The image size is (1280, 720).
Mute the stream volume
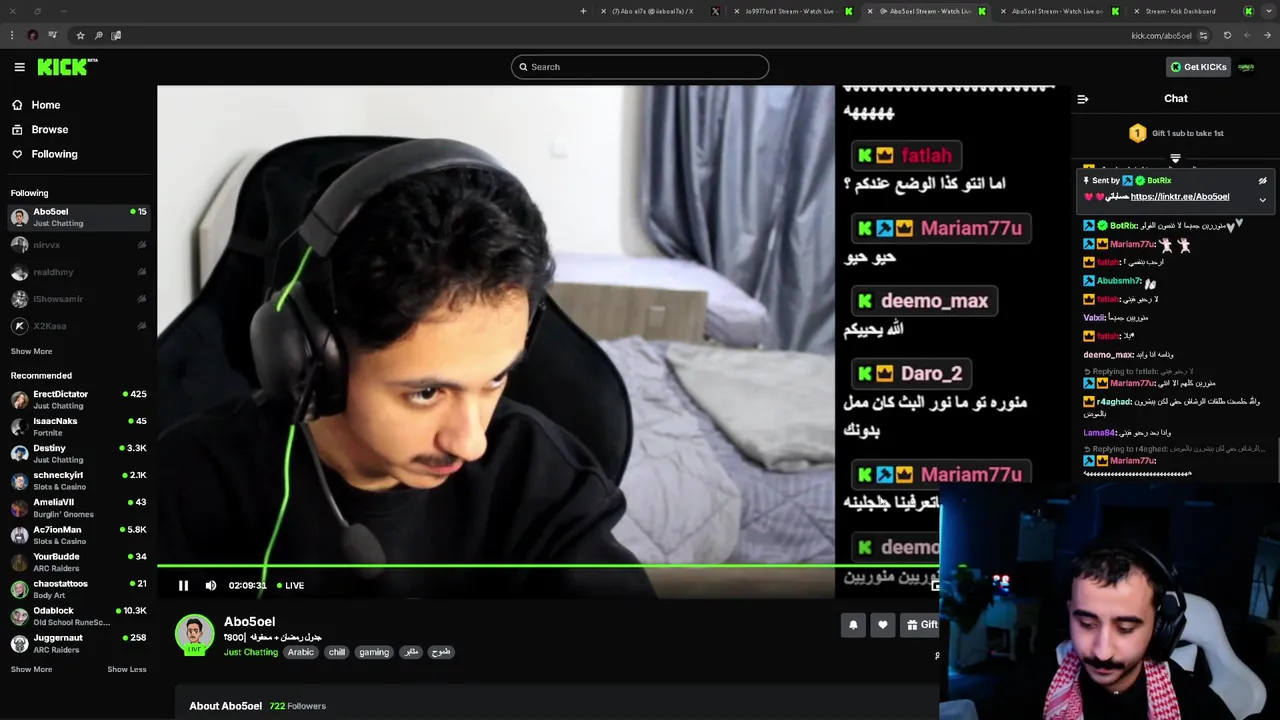210,586
